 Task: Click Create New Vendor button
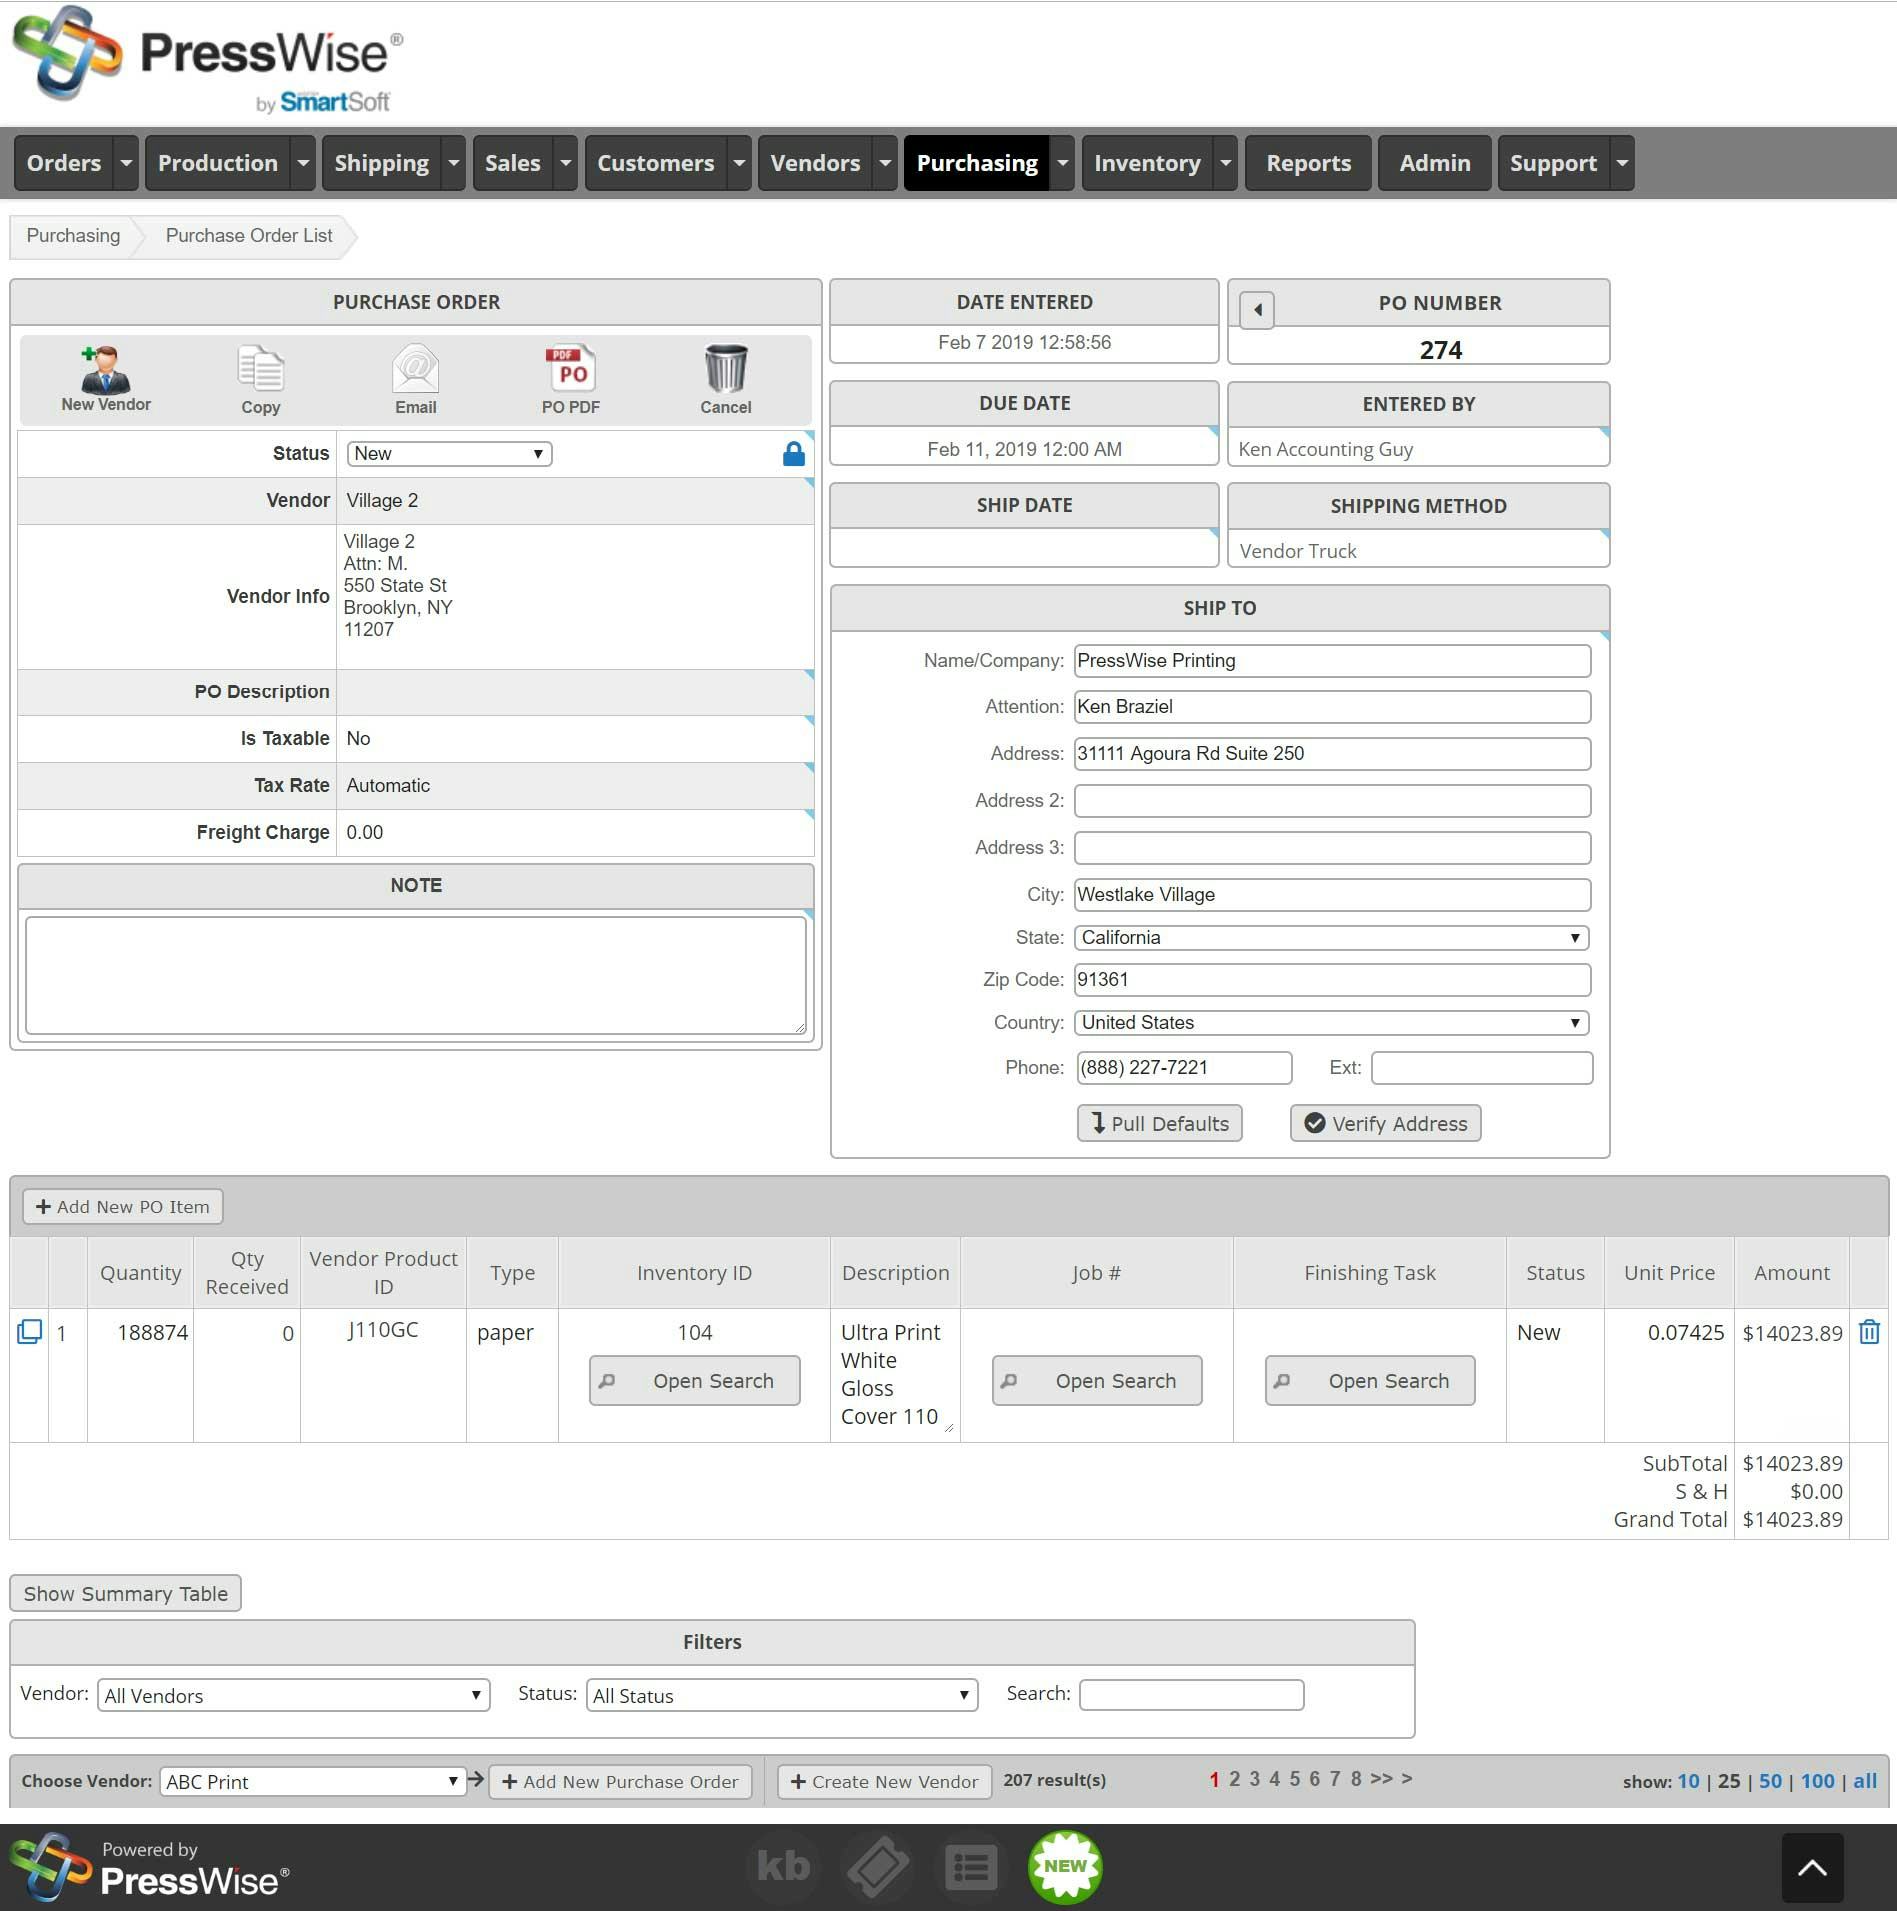(x=884, y=1781)
